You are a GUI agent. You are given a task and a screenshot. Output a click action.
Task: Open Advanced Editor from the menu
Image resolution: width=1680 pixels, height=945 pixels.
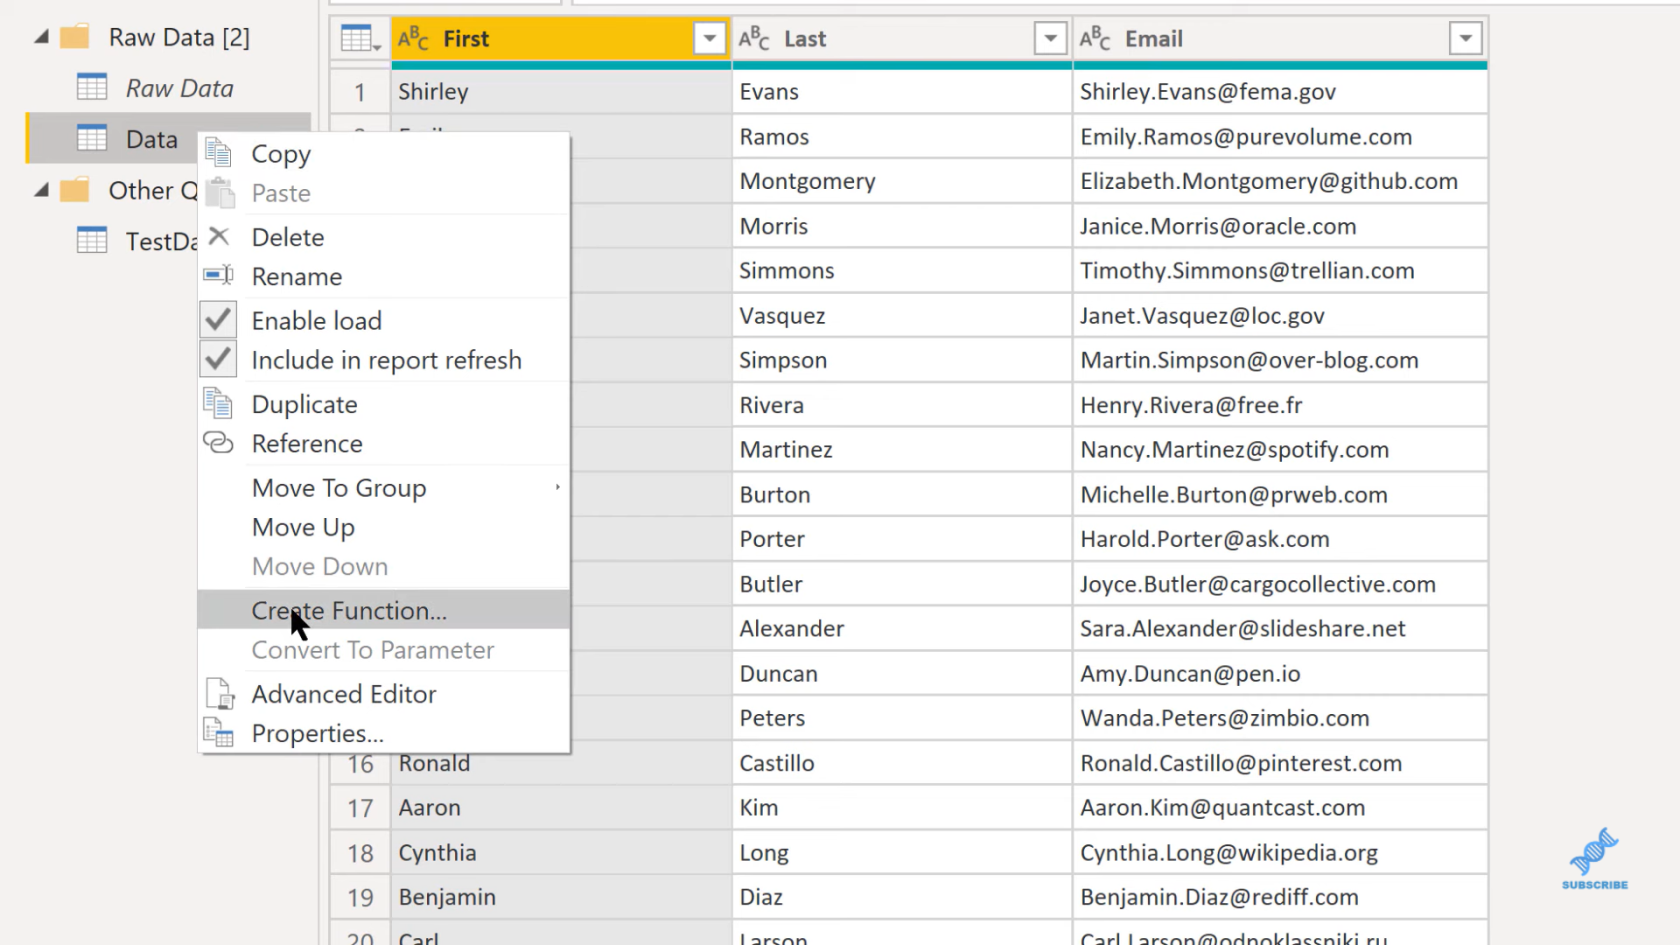[x=384, y=694]
